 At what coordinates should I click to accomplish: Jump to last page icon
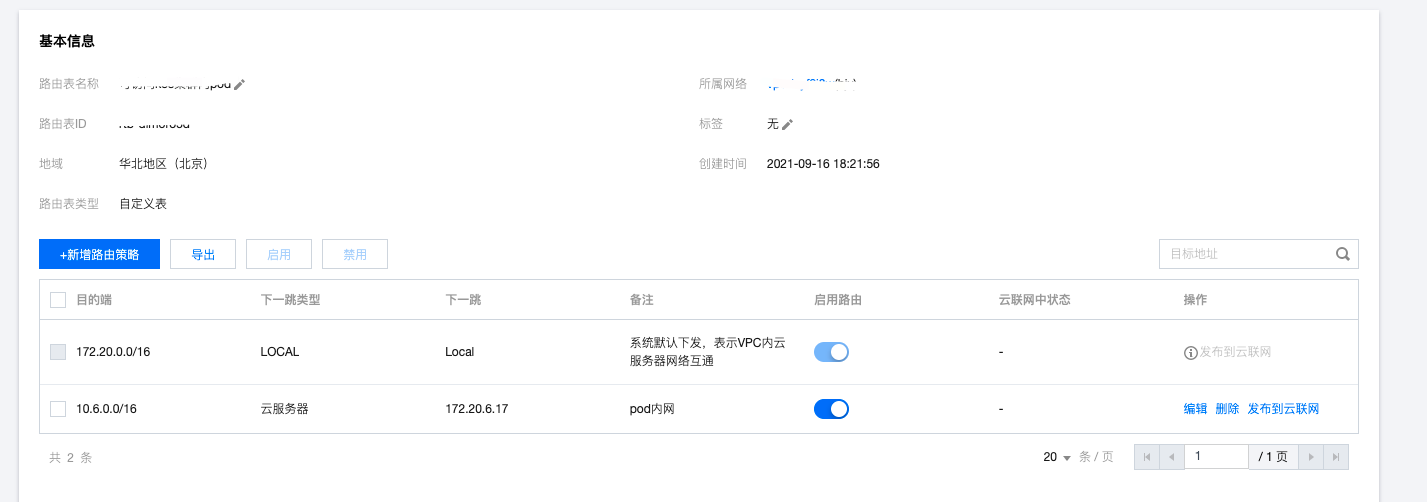1335,457
